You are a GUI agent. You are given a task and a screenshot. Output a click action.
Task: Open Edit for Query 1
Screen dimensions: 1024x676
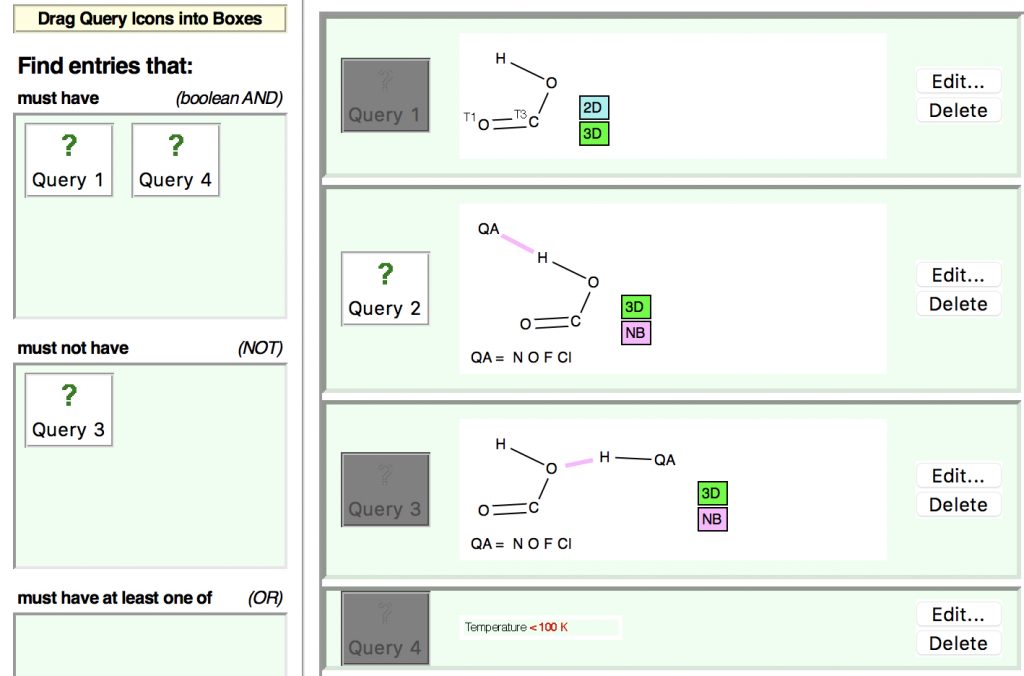pos(958,82)
